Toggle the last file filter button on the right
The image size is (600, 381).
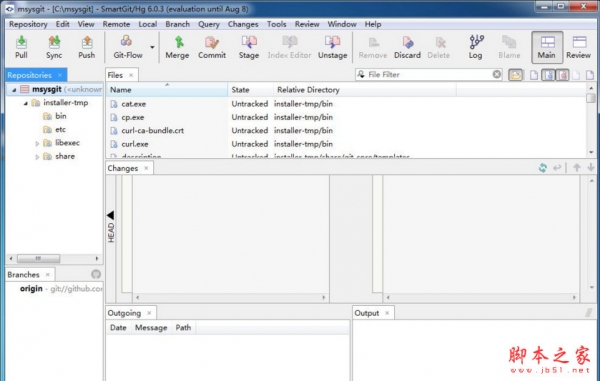tap(590, 75)
